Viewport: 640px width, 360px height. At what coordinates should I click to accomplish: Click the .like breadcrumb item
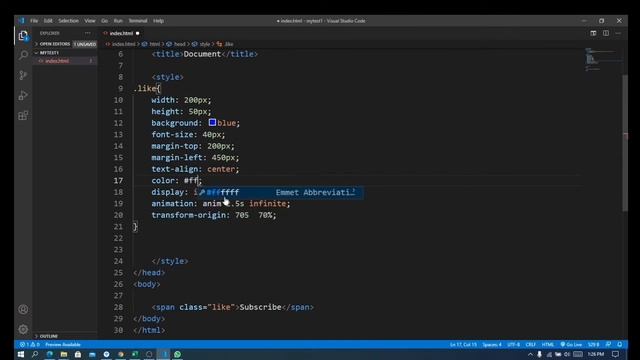point(228,44)
